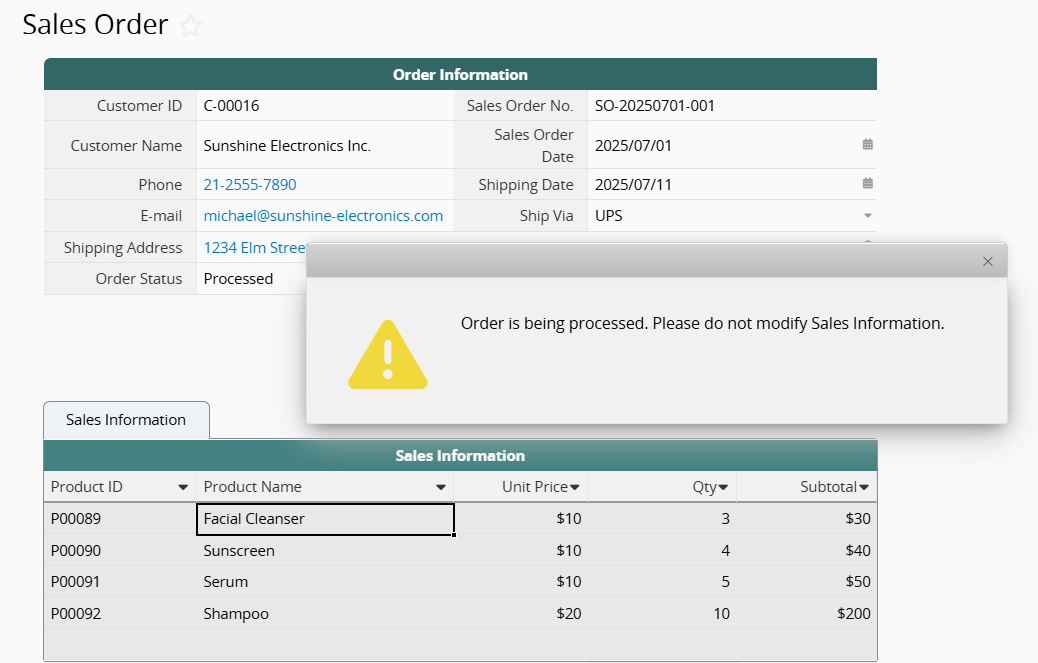Screen dimensions: 1038x663
Task: Switch to the Sales Information tab
Action: [126, 420]
